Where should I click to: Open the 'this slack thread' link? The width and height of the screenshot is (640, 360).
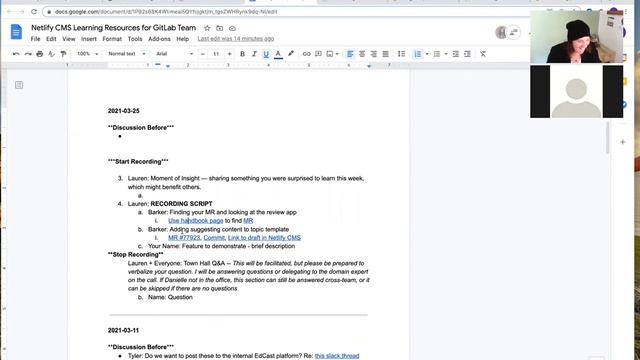[x=337, y=356]
